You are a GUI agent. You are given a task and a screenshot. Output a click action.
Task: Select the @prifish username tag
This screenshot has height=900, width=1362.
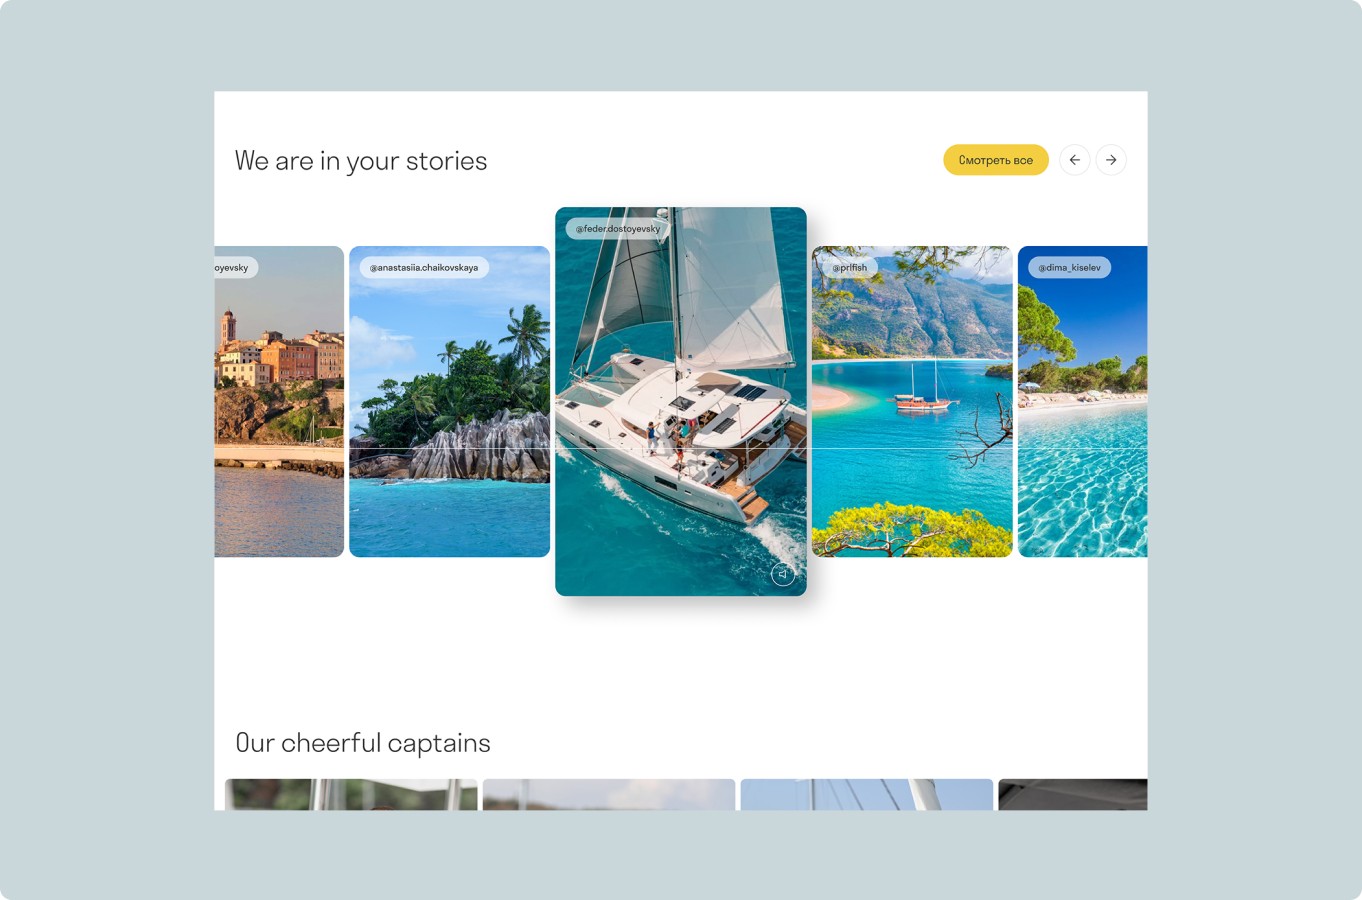849,267
